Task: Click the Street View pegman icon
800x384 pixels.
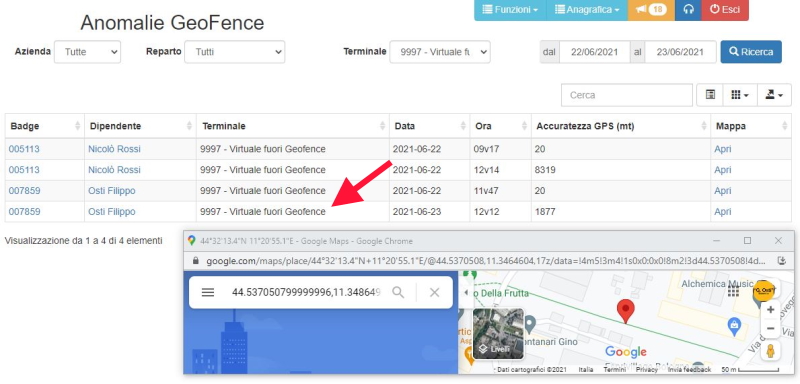Action: 770,351
